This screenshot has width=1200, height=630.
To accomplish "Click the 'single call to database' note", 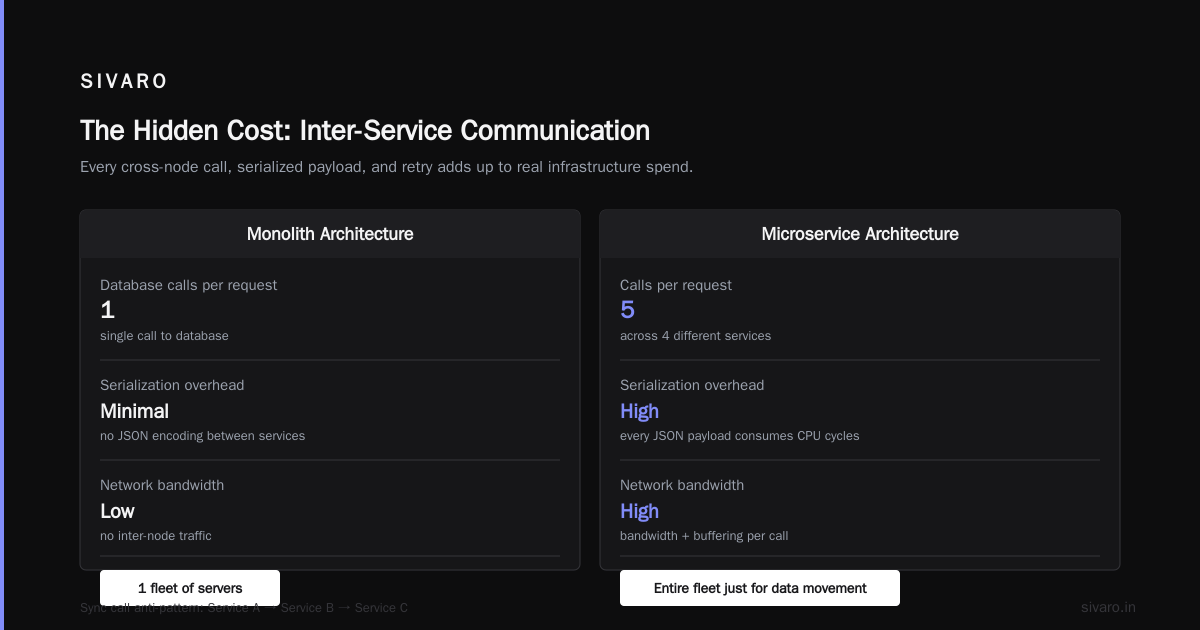I will [164, 336].
